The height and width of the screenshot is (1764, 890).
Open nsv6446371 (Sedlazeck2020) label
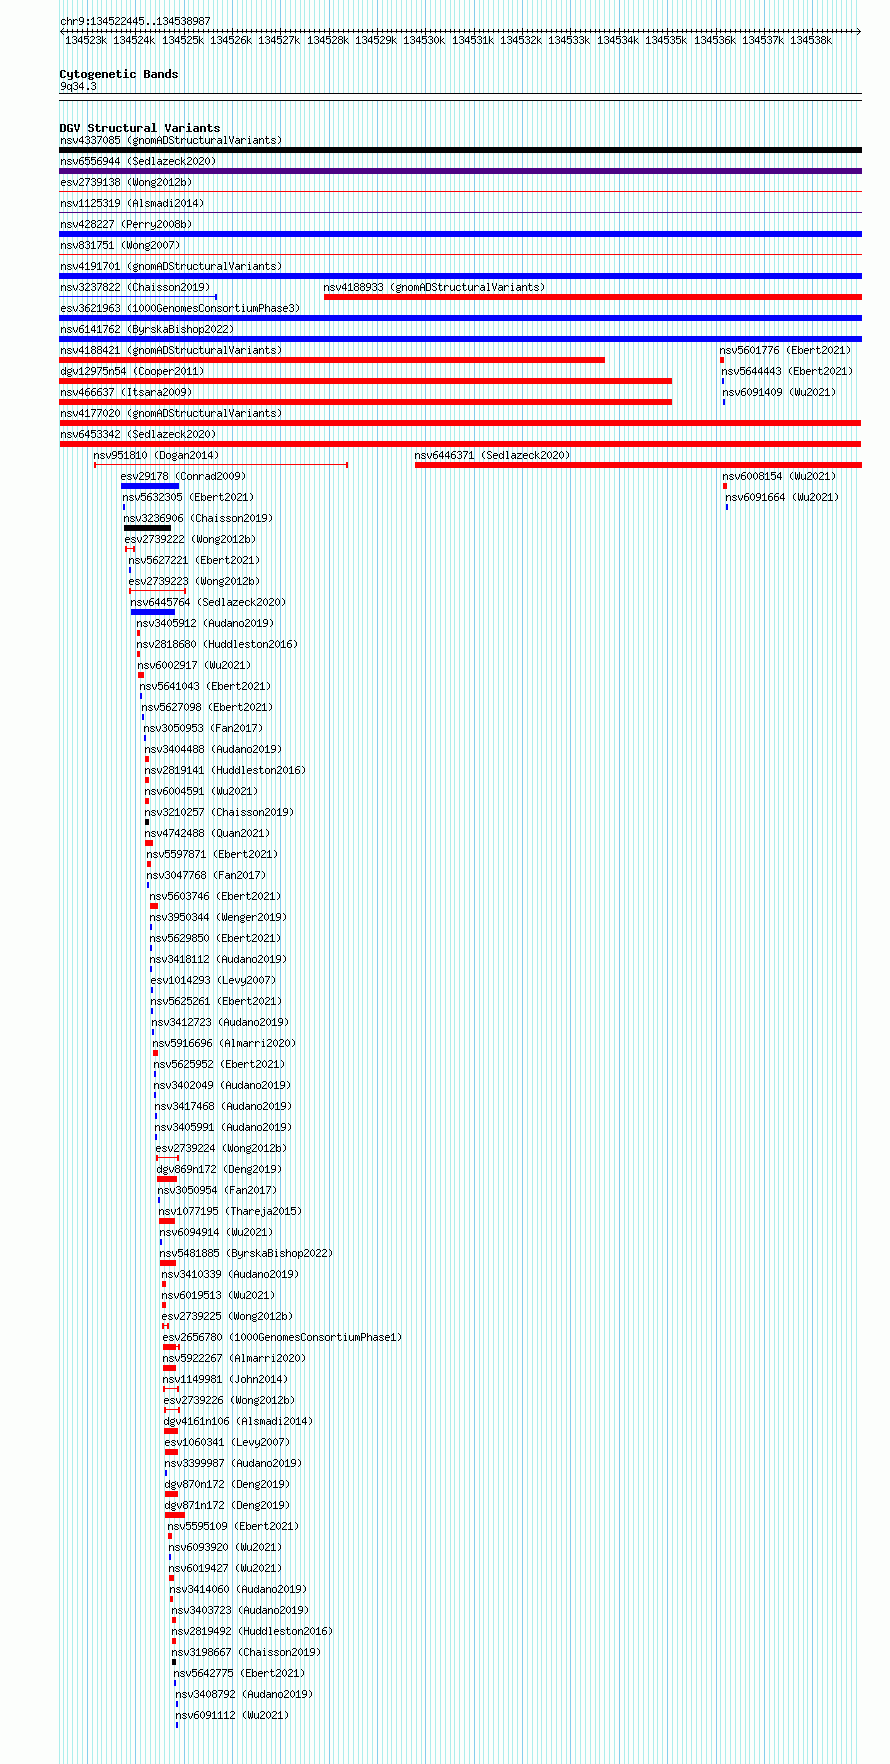pos(493,456)
